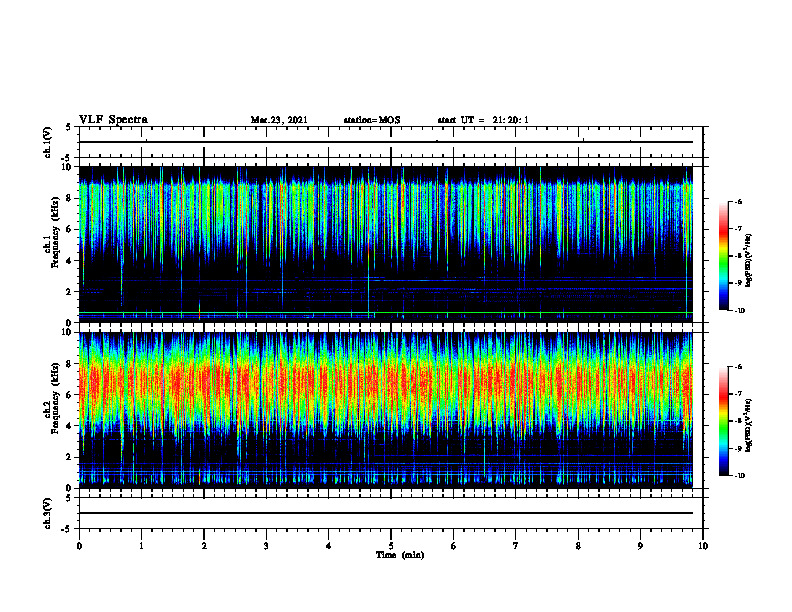Click the '-10' label on ch.2 colorbar
This screenshot has width=792, height=612.
tap(739, 476)
